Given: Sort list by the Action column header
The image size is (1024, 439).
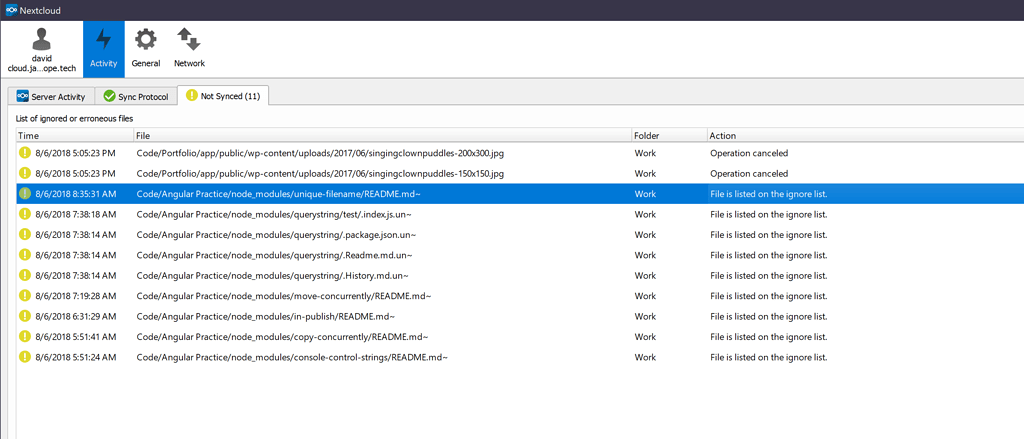Looking at the screenshot, I should click(x=865, y=136).
